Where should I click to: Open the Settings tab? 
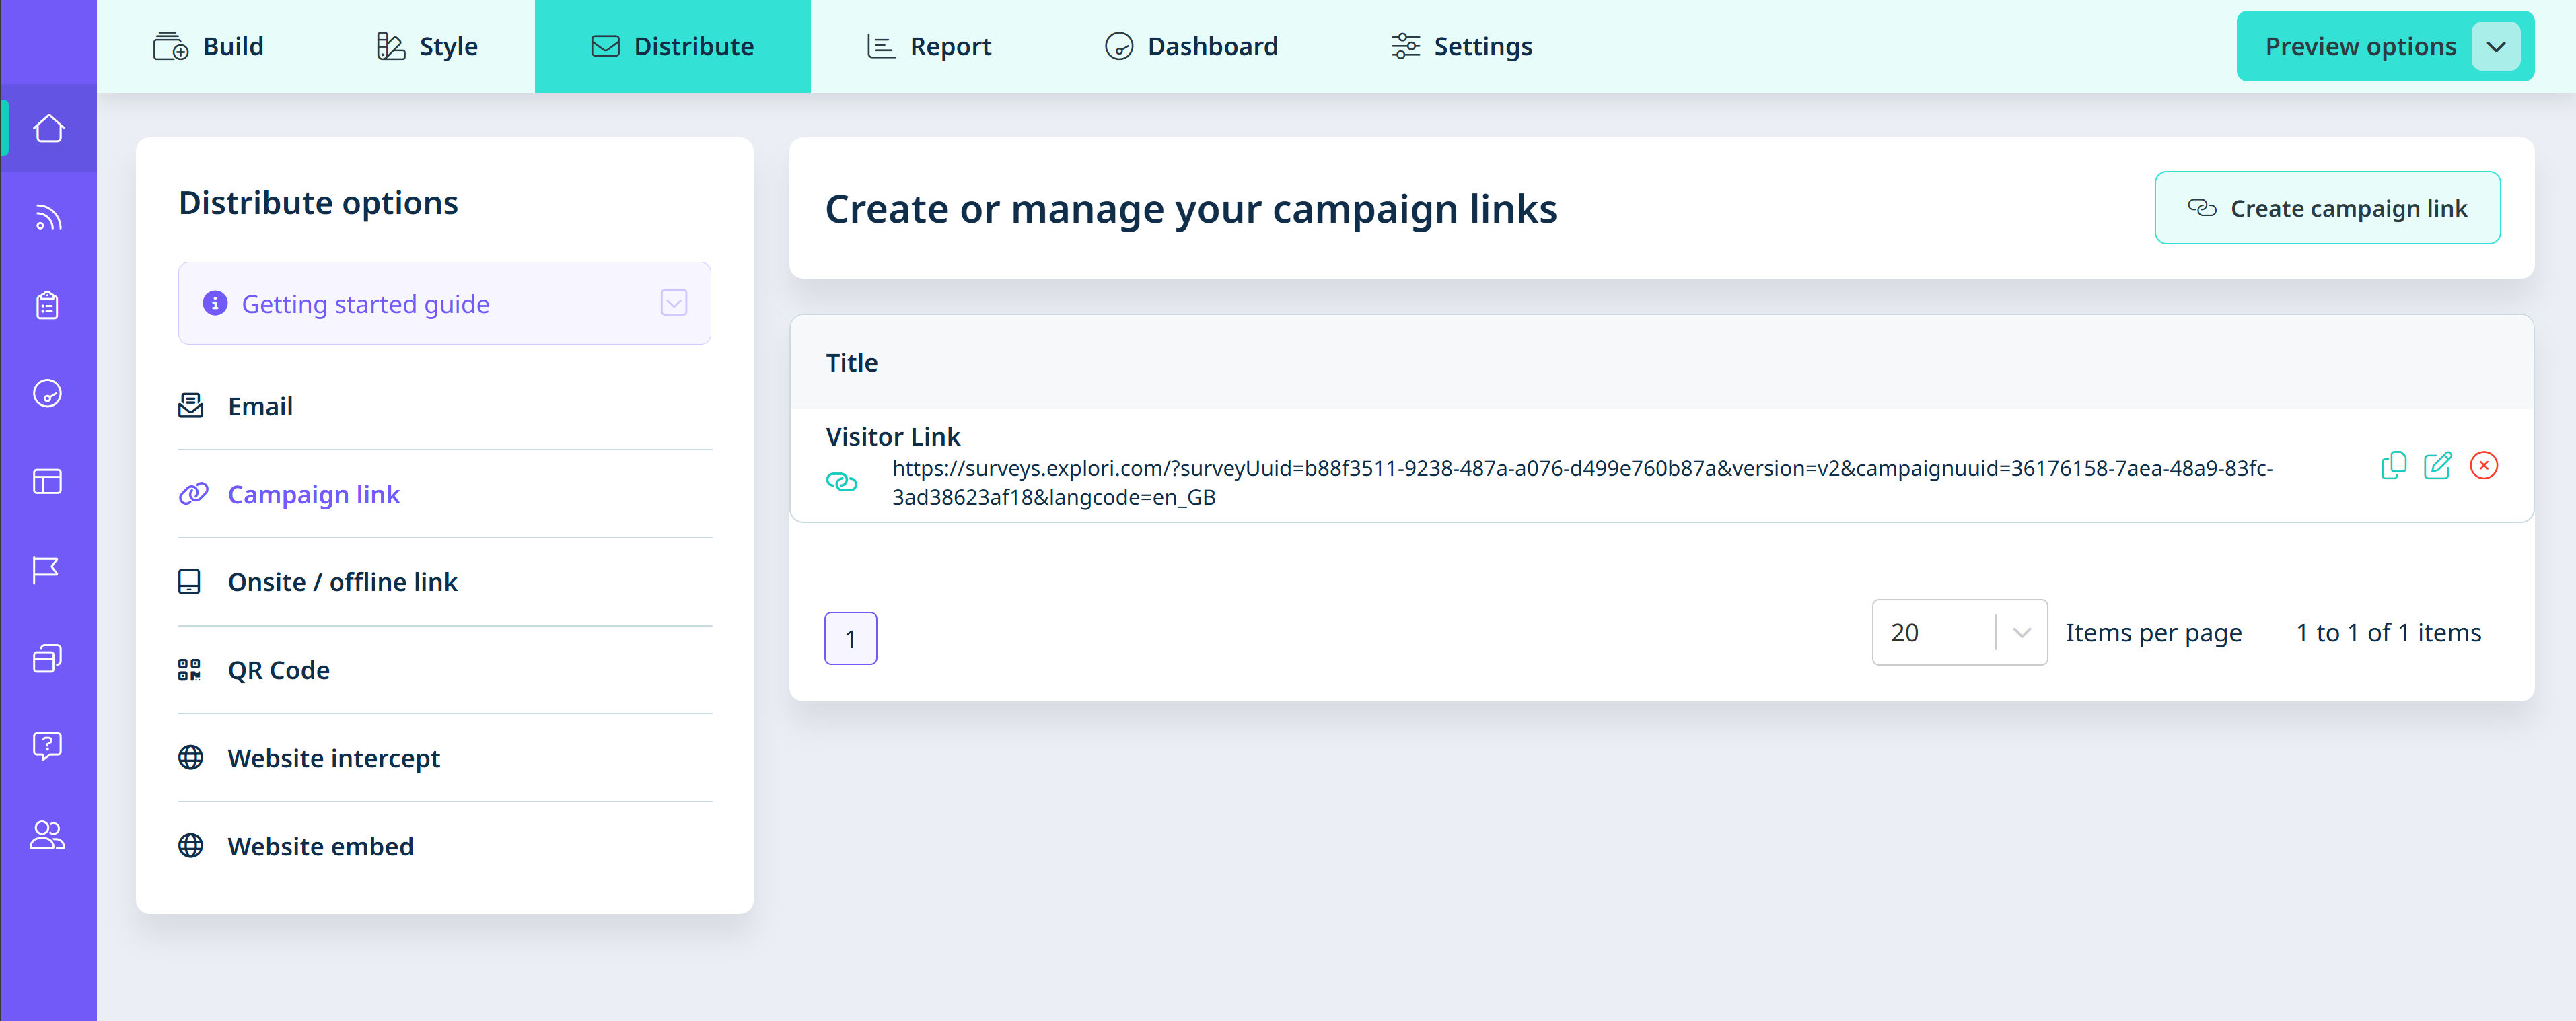(x=1461, y=47)
